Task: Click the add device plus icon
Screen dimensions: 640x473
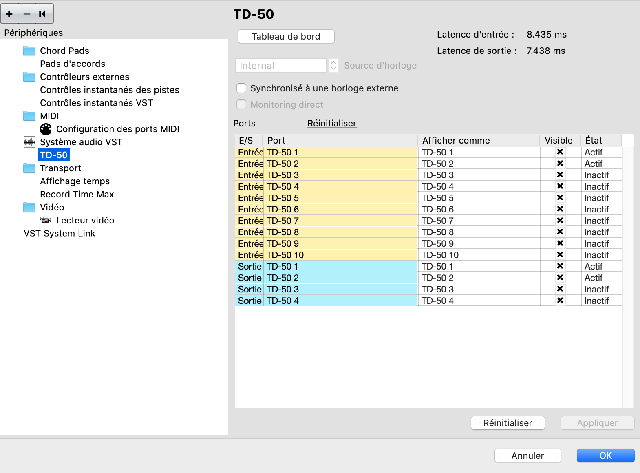Action: (x=9, y=14)
